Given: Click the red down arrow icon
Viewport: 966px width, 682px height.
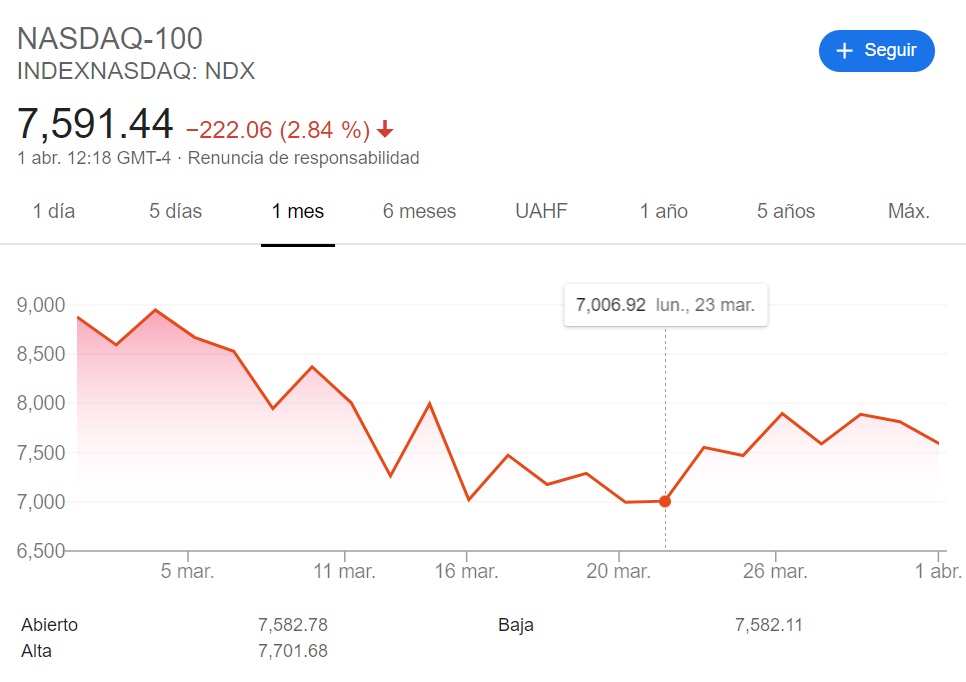Looking at the screenshot, I should (385, 129).
